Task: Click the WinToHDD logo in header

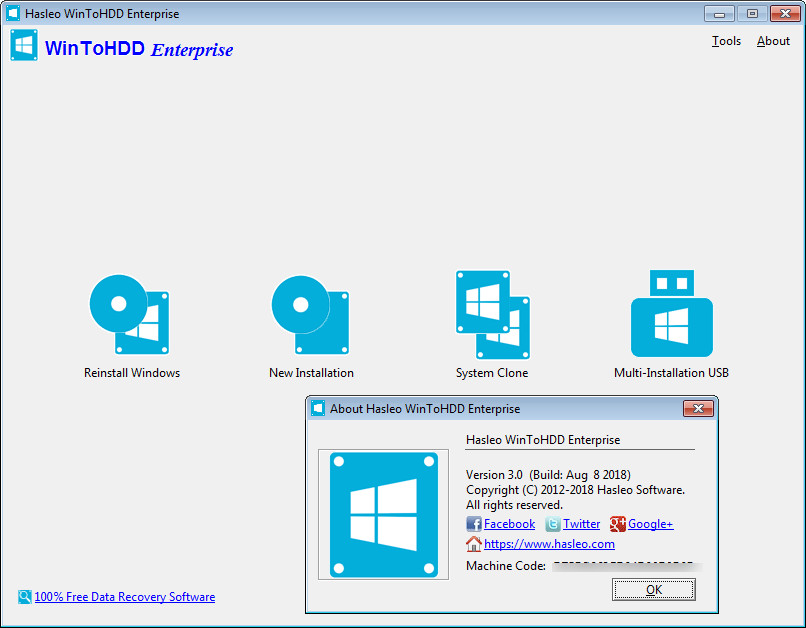Action: [x=24, y=45]
